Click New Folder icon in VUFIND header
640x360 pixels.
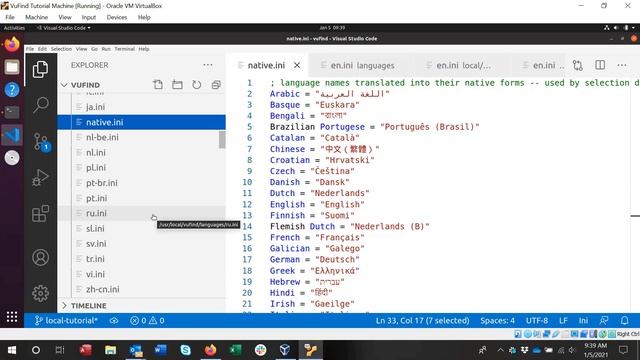(x=177, y=85)
